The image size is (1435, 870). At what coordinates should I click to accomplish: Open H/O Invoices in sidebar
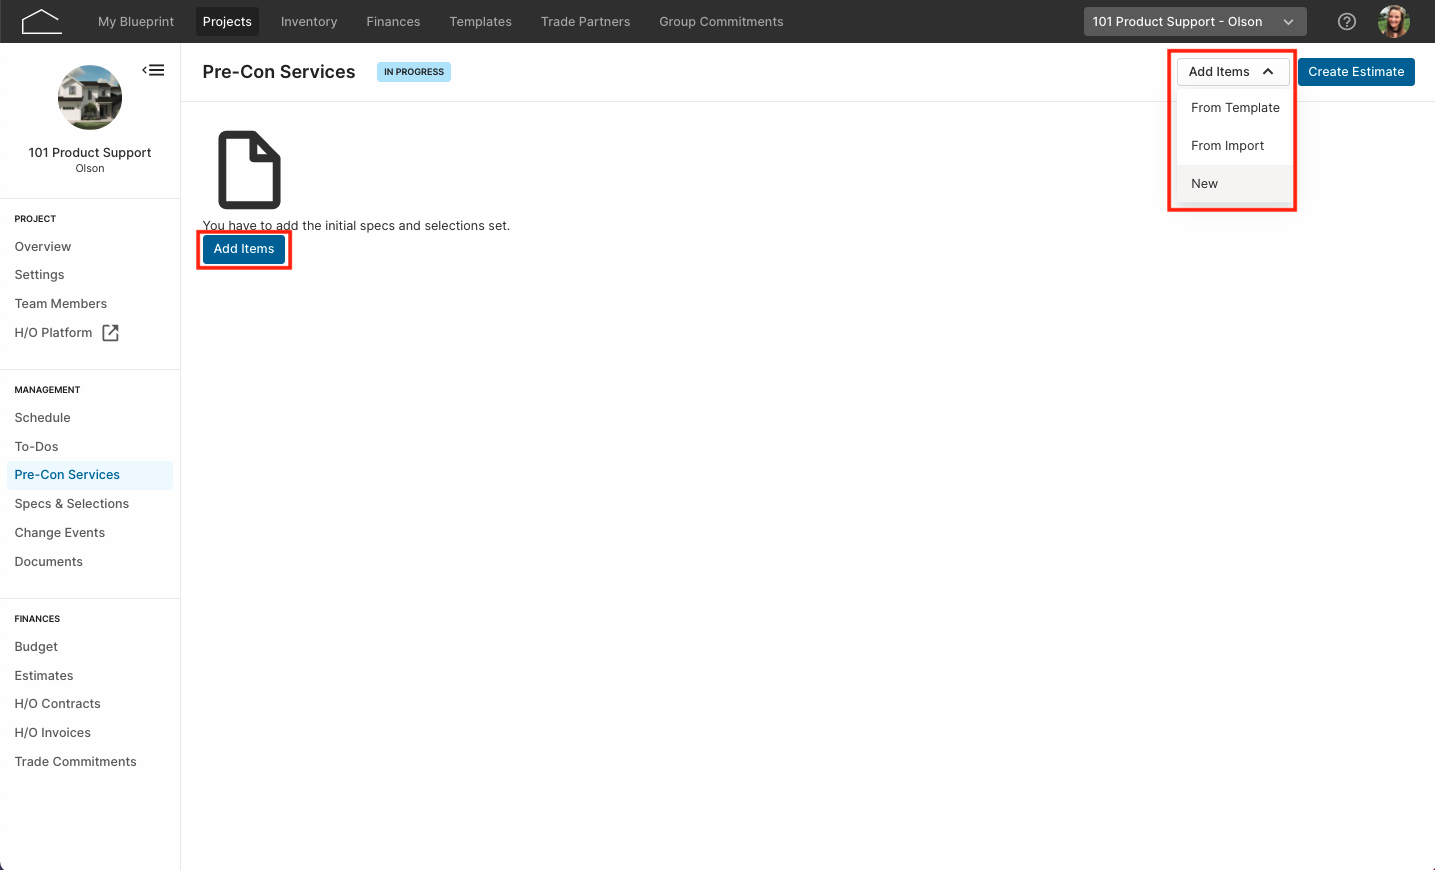pyautogui.click(x=52, y=733)
